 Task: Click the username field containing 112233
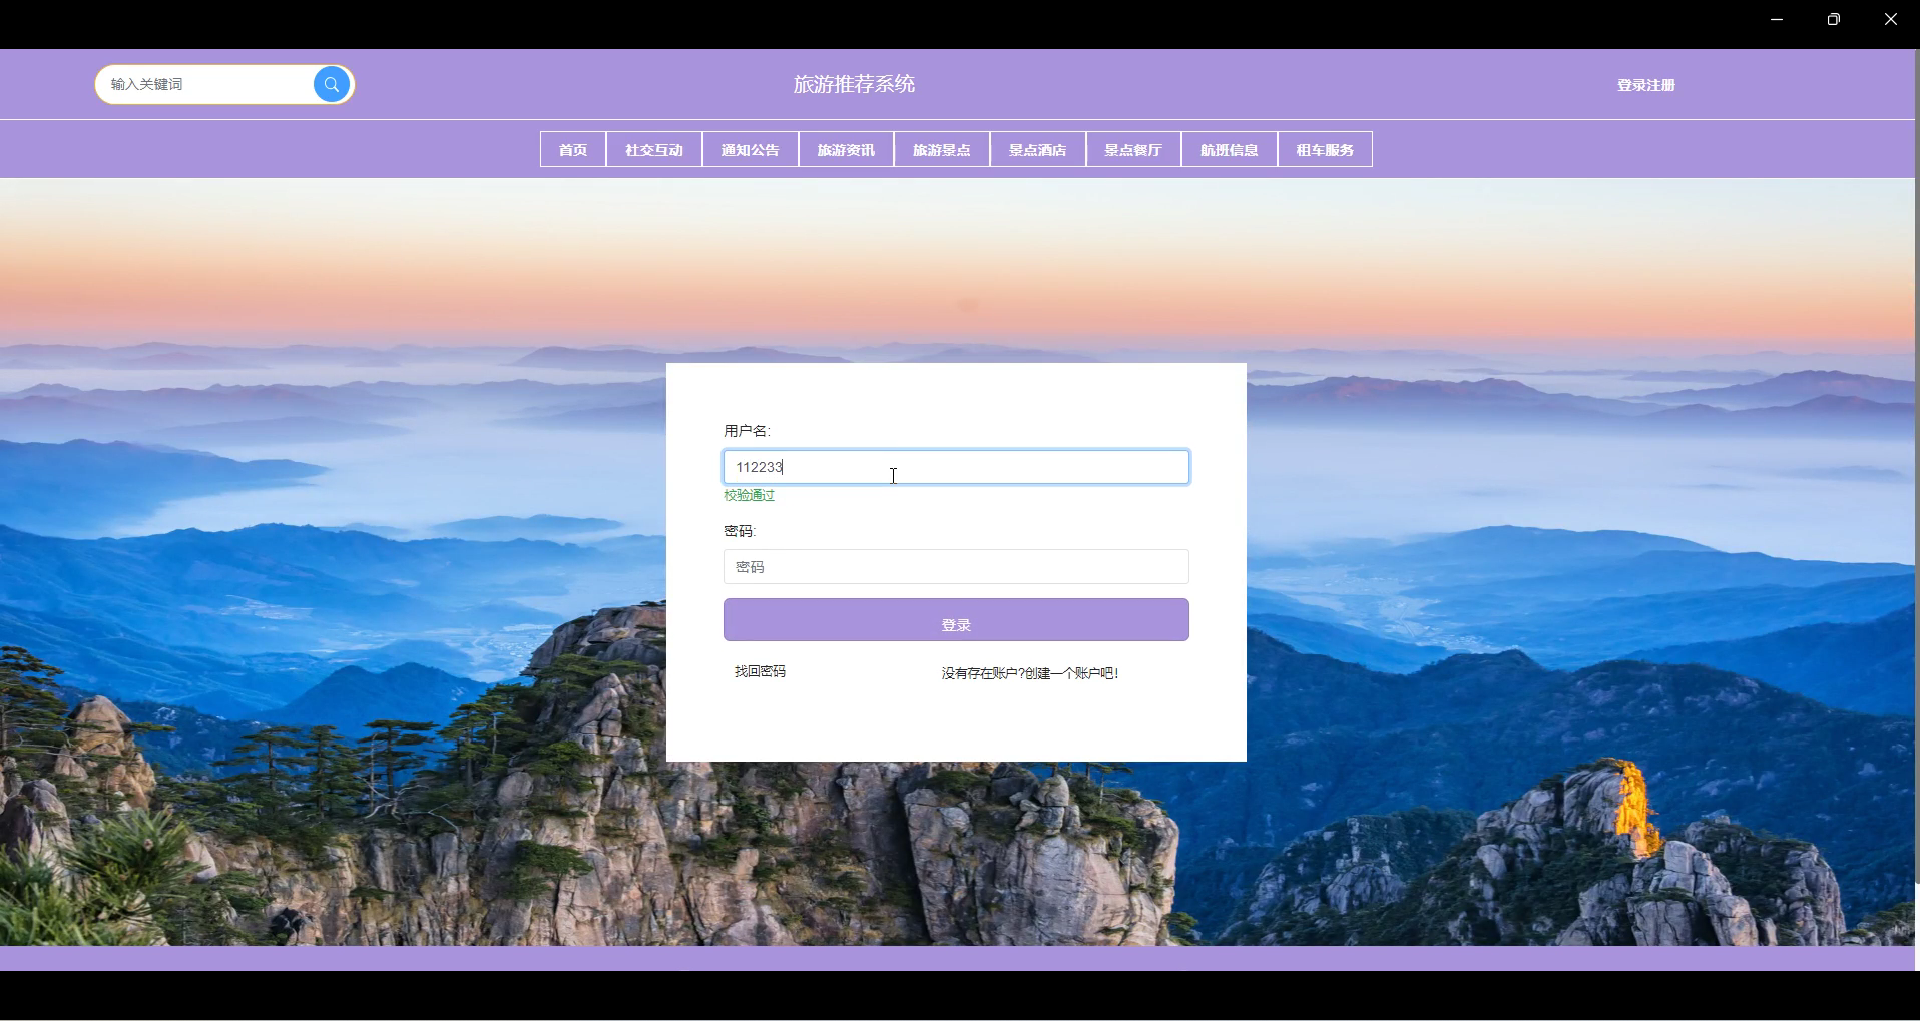pyautogui.click(x=956, y=467)
